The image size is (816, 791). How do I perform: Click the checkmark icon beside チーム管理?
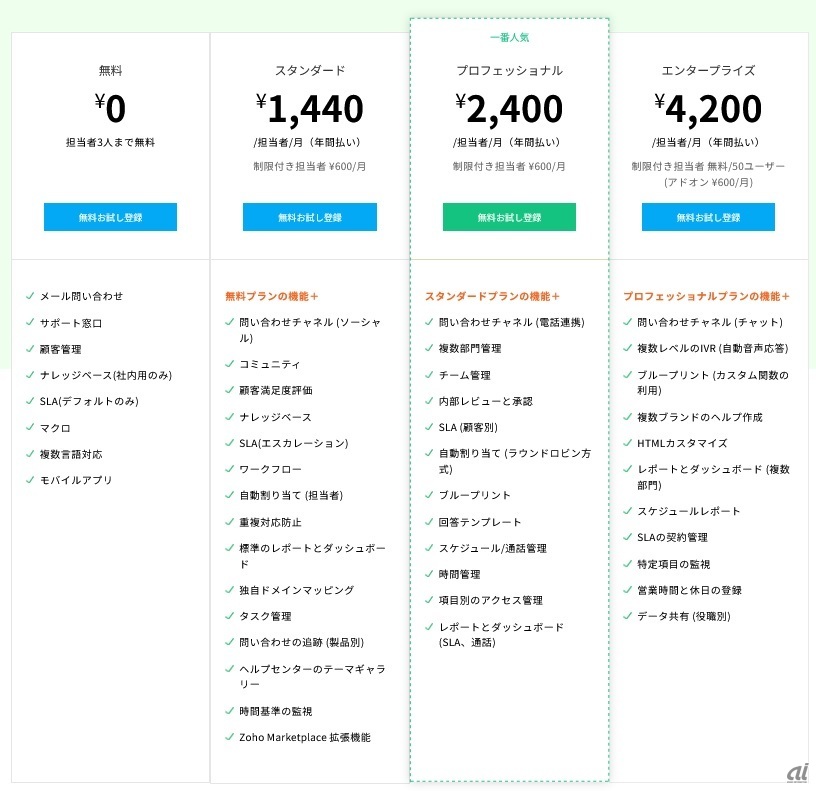429,375
